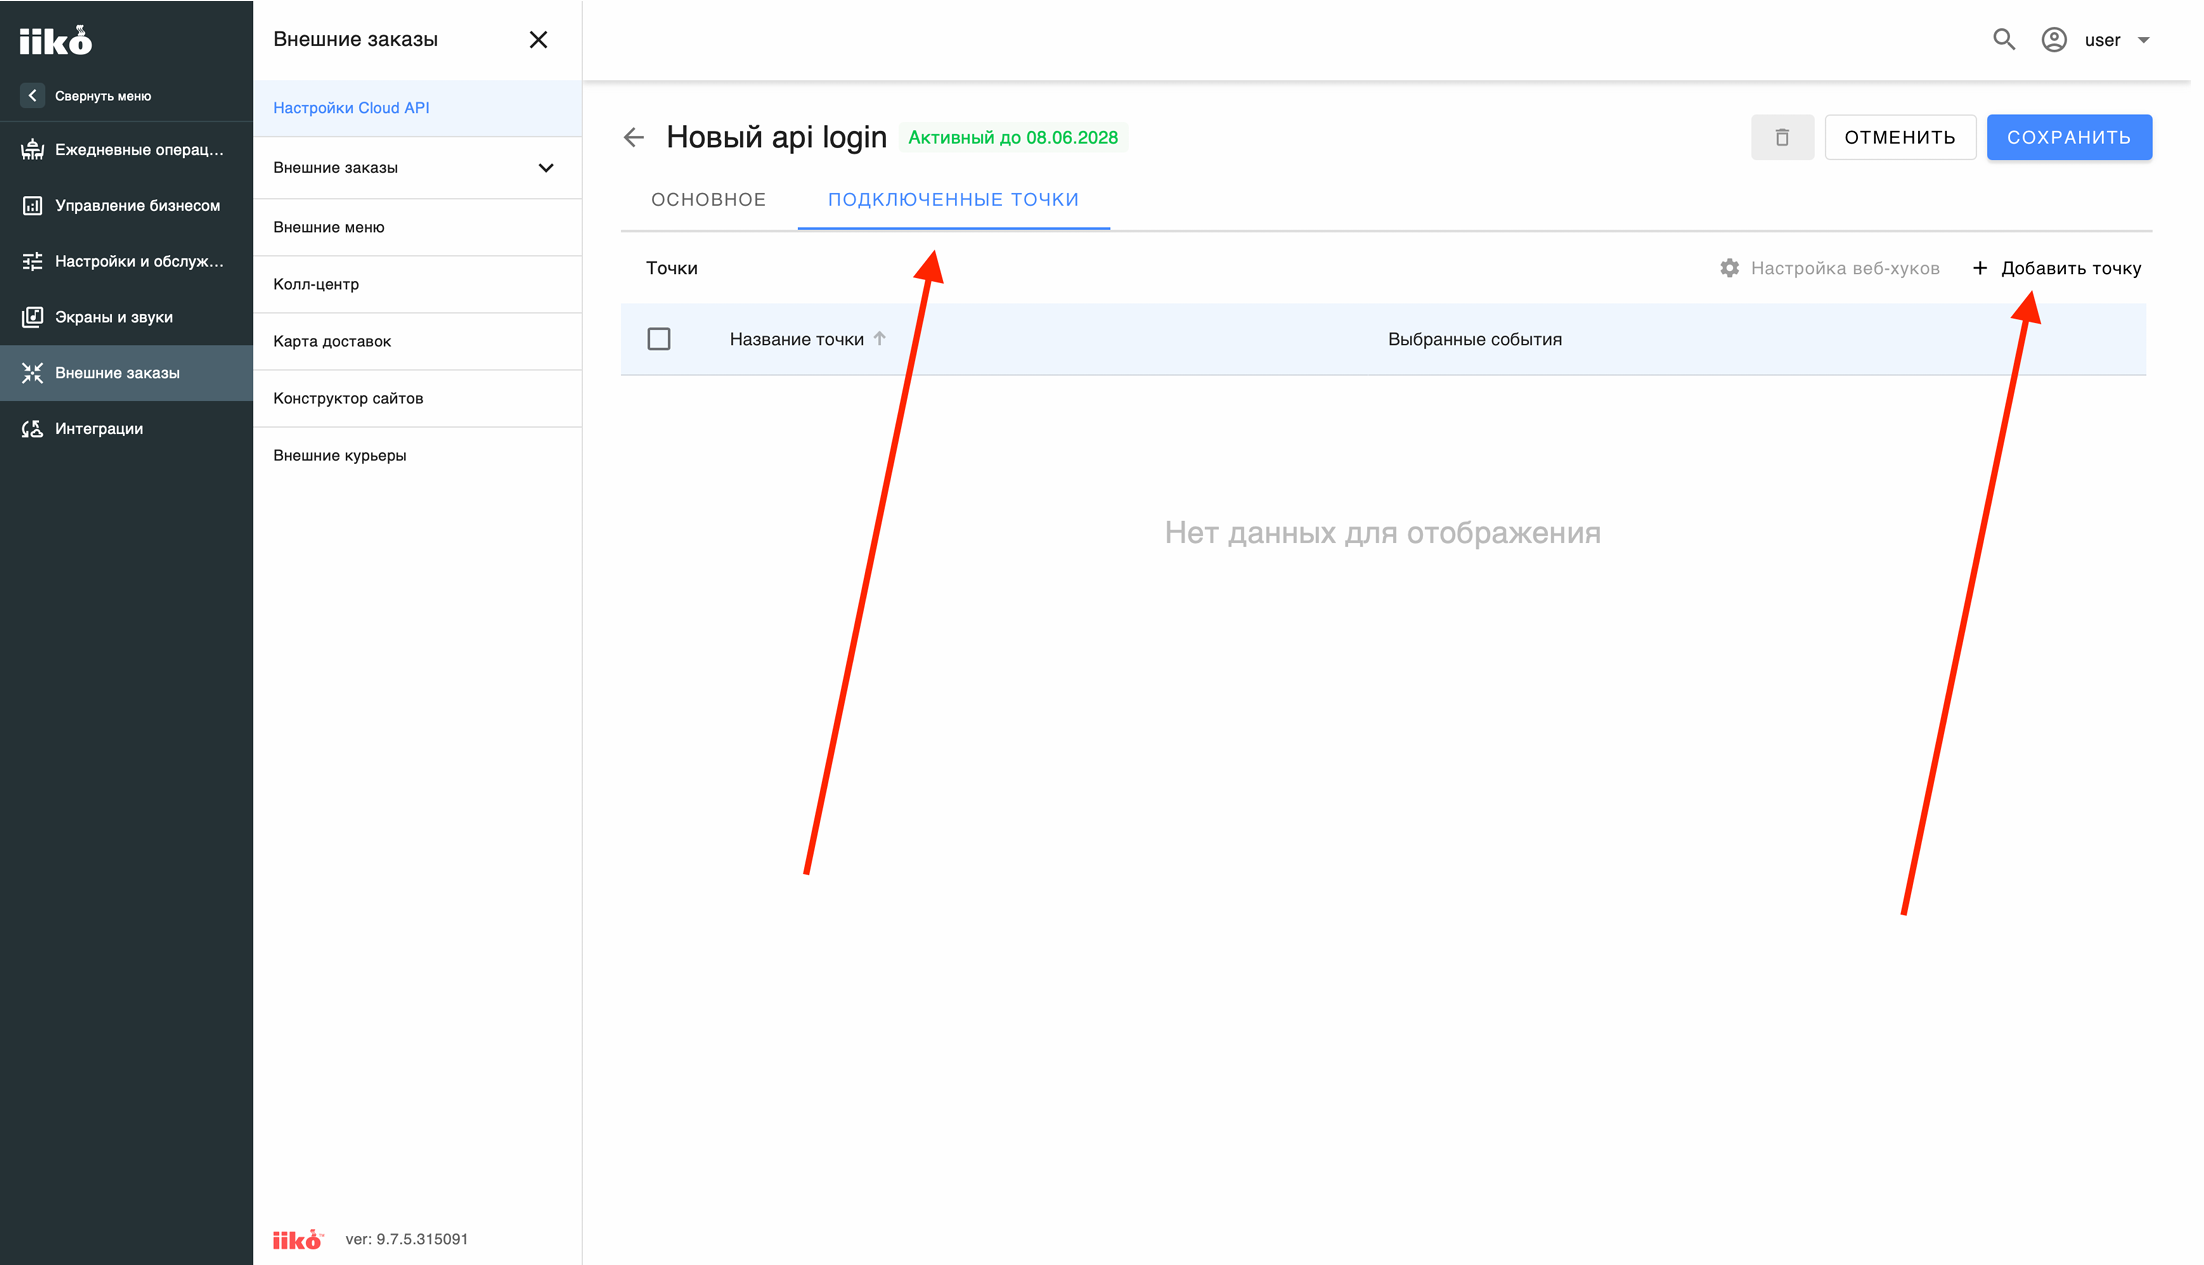The height and width of the screenshot is (1265, 2204).
Task: Sort by Название точки column arrow
Action: (x=880, y=338)
